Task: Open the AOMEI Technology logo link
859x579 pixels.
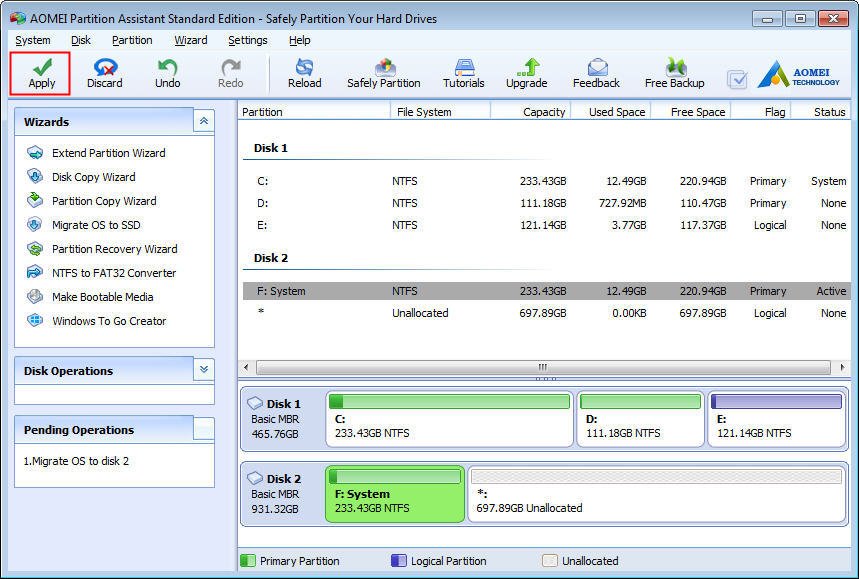Action: 798,76
